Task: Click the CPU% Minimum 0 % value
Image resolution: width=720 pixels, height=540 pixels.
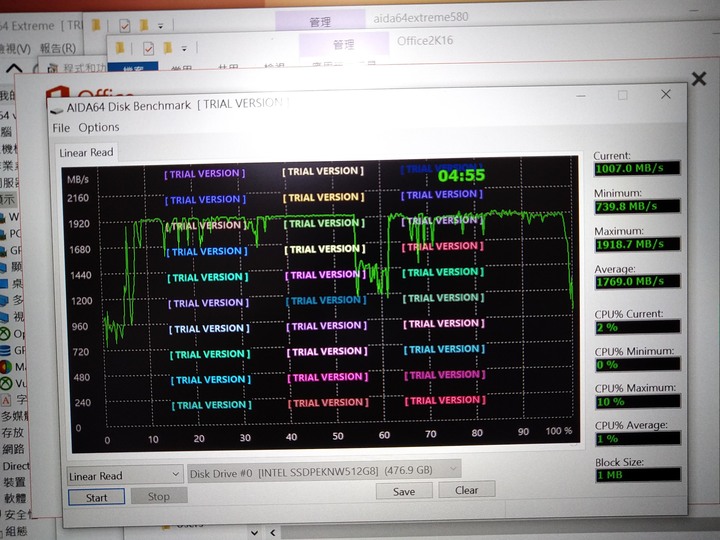Action: tap(638, 365)
